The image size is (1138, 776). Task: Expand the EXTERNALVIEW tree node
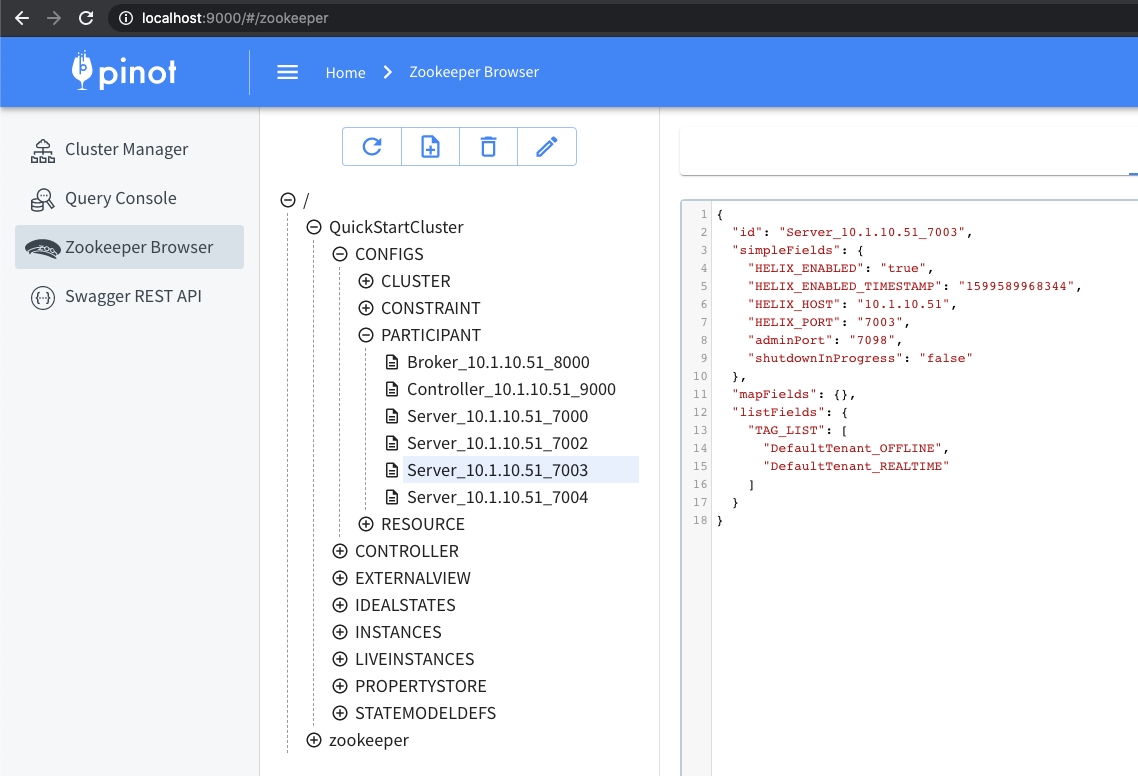[340, 578]
